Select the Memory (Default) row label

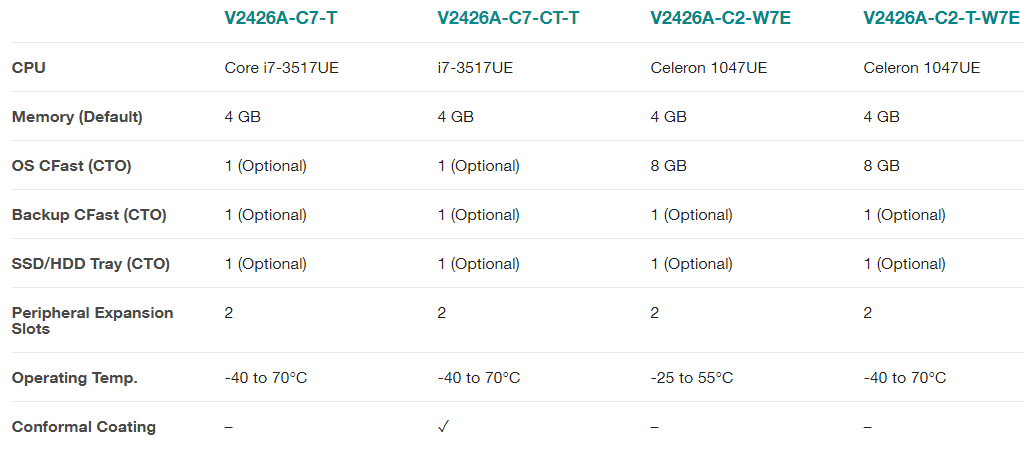[77, 117]
